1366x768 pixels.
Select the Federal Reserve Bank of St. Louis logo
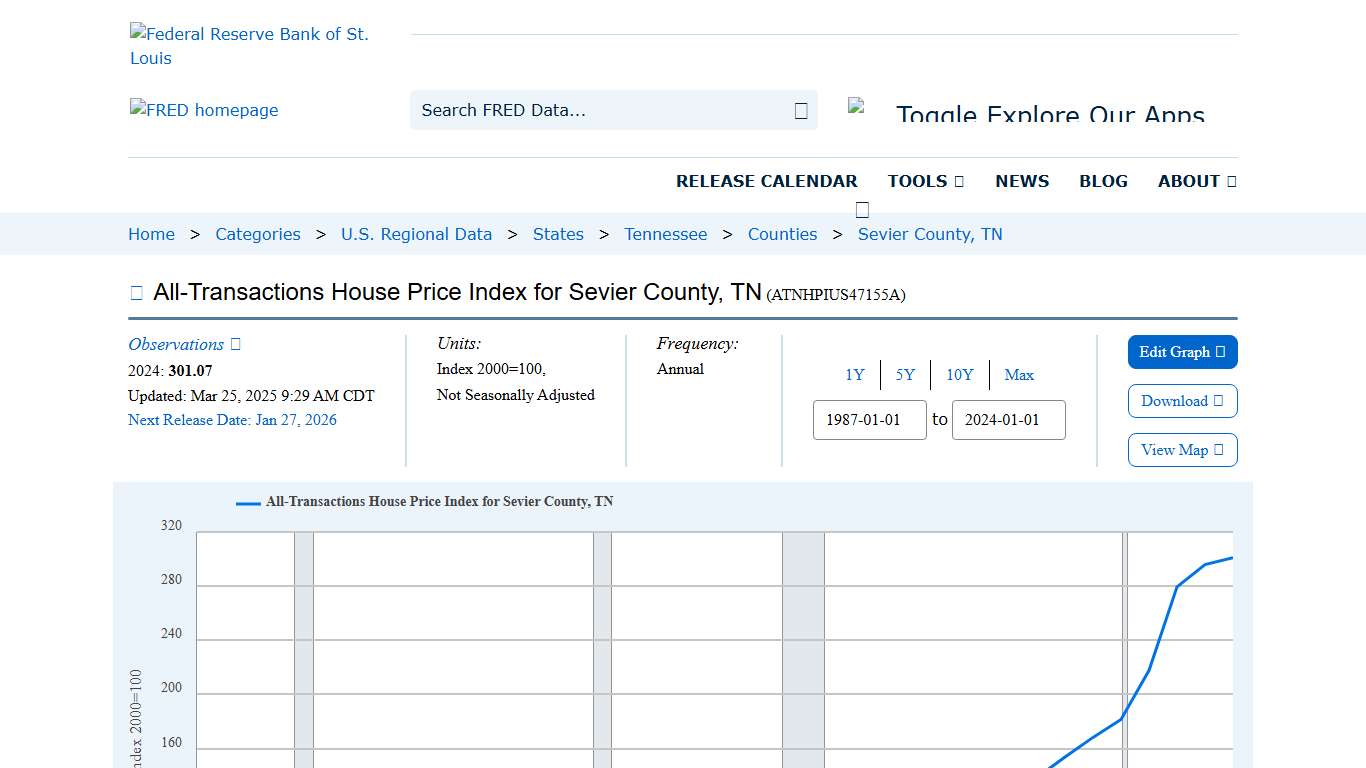[x=250, y=45]
